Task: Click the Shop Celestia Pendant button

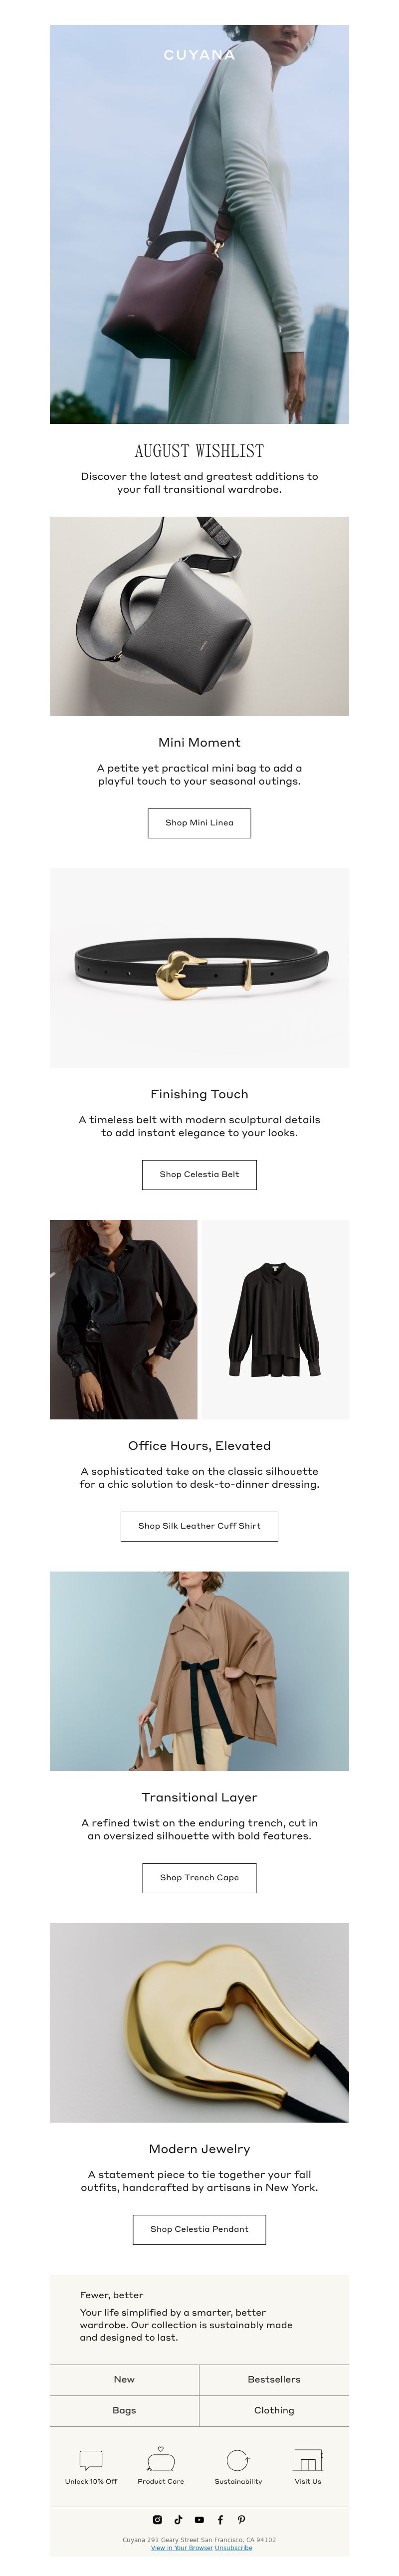Action: 199,2229
